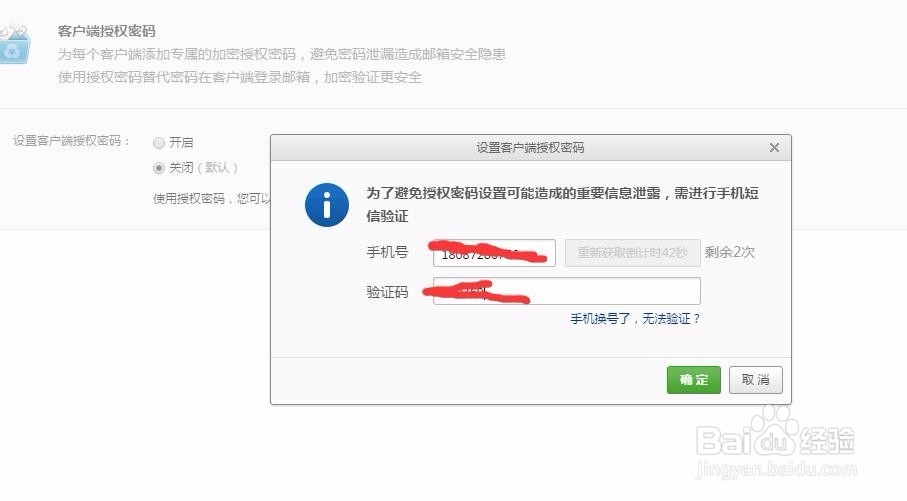The image size is (907, 501).
Task: Click the 客户端授权密码 section heading
Action: click(106, 31)
